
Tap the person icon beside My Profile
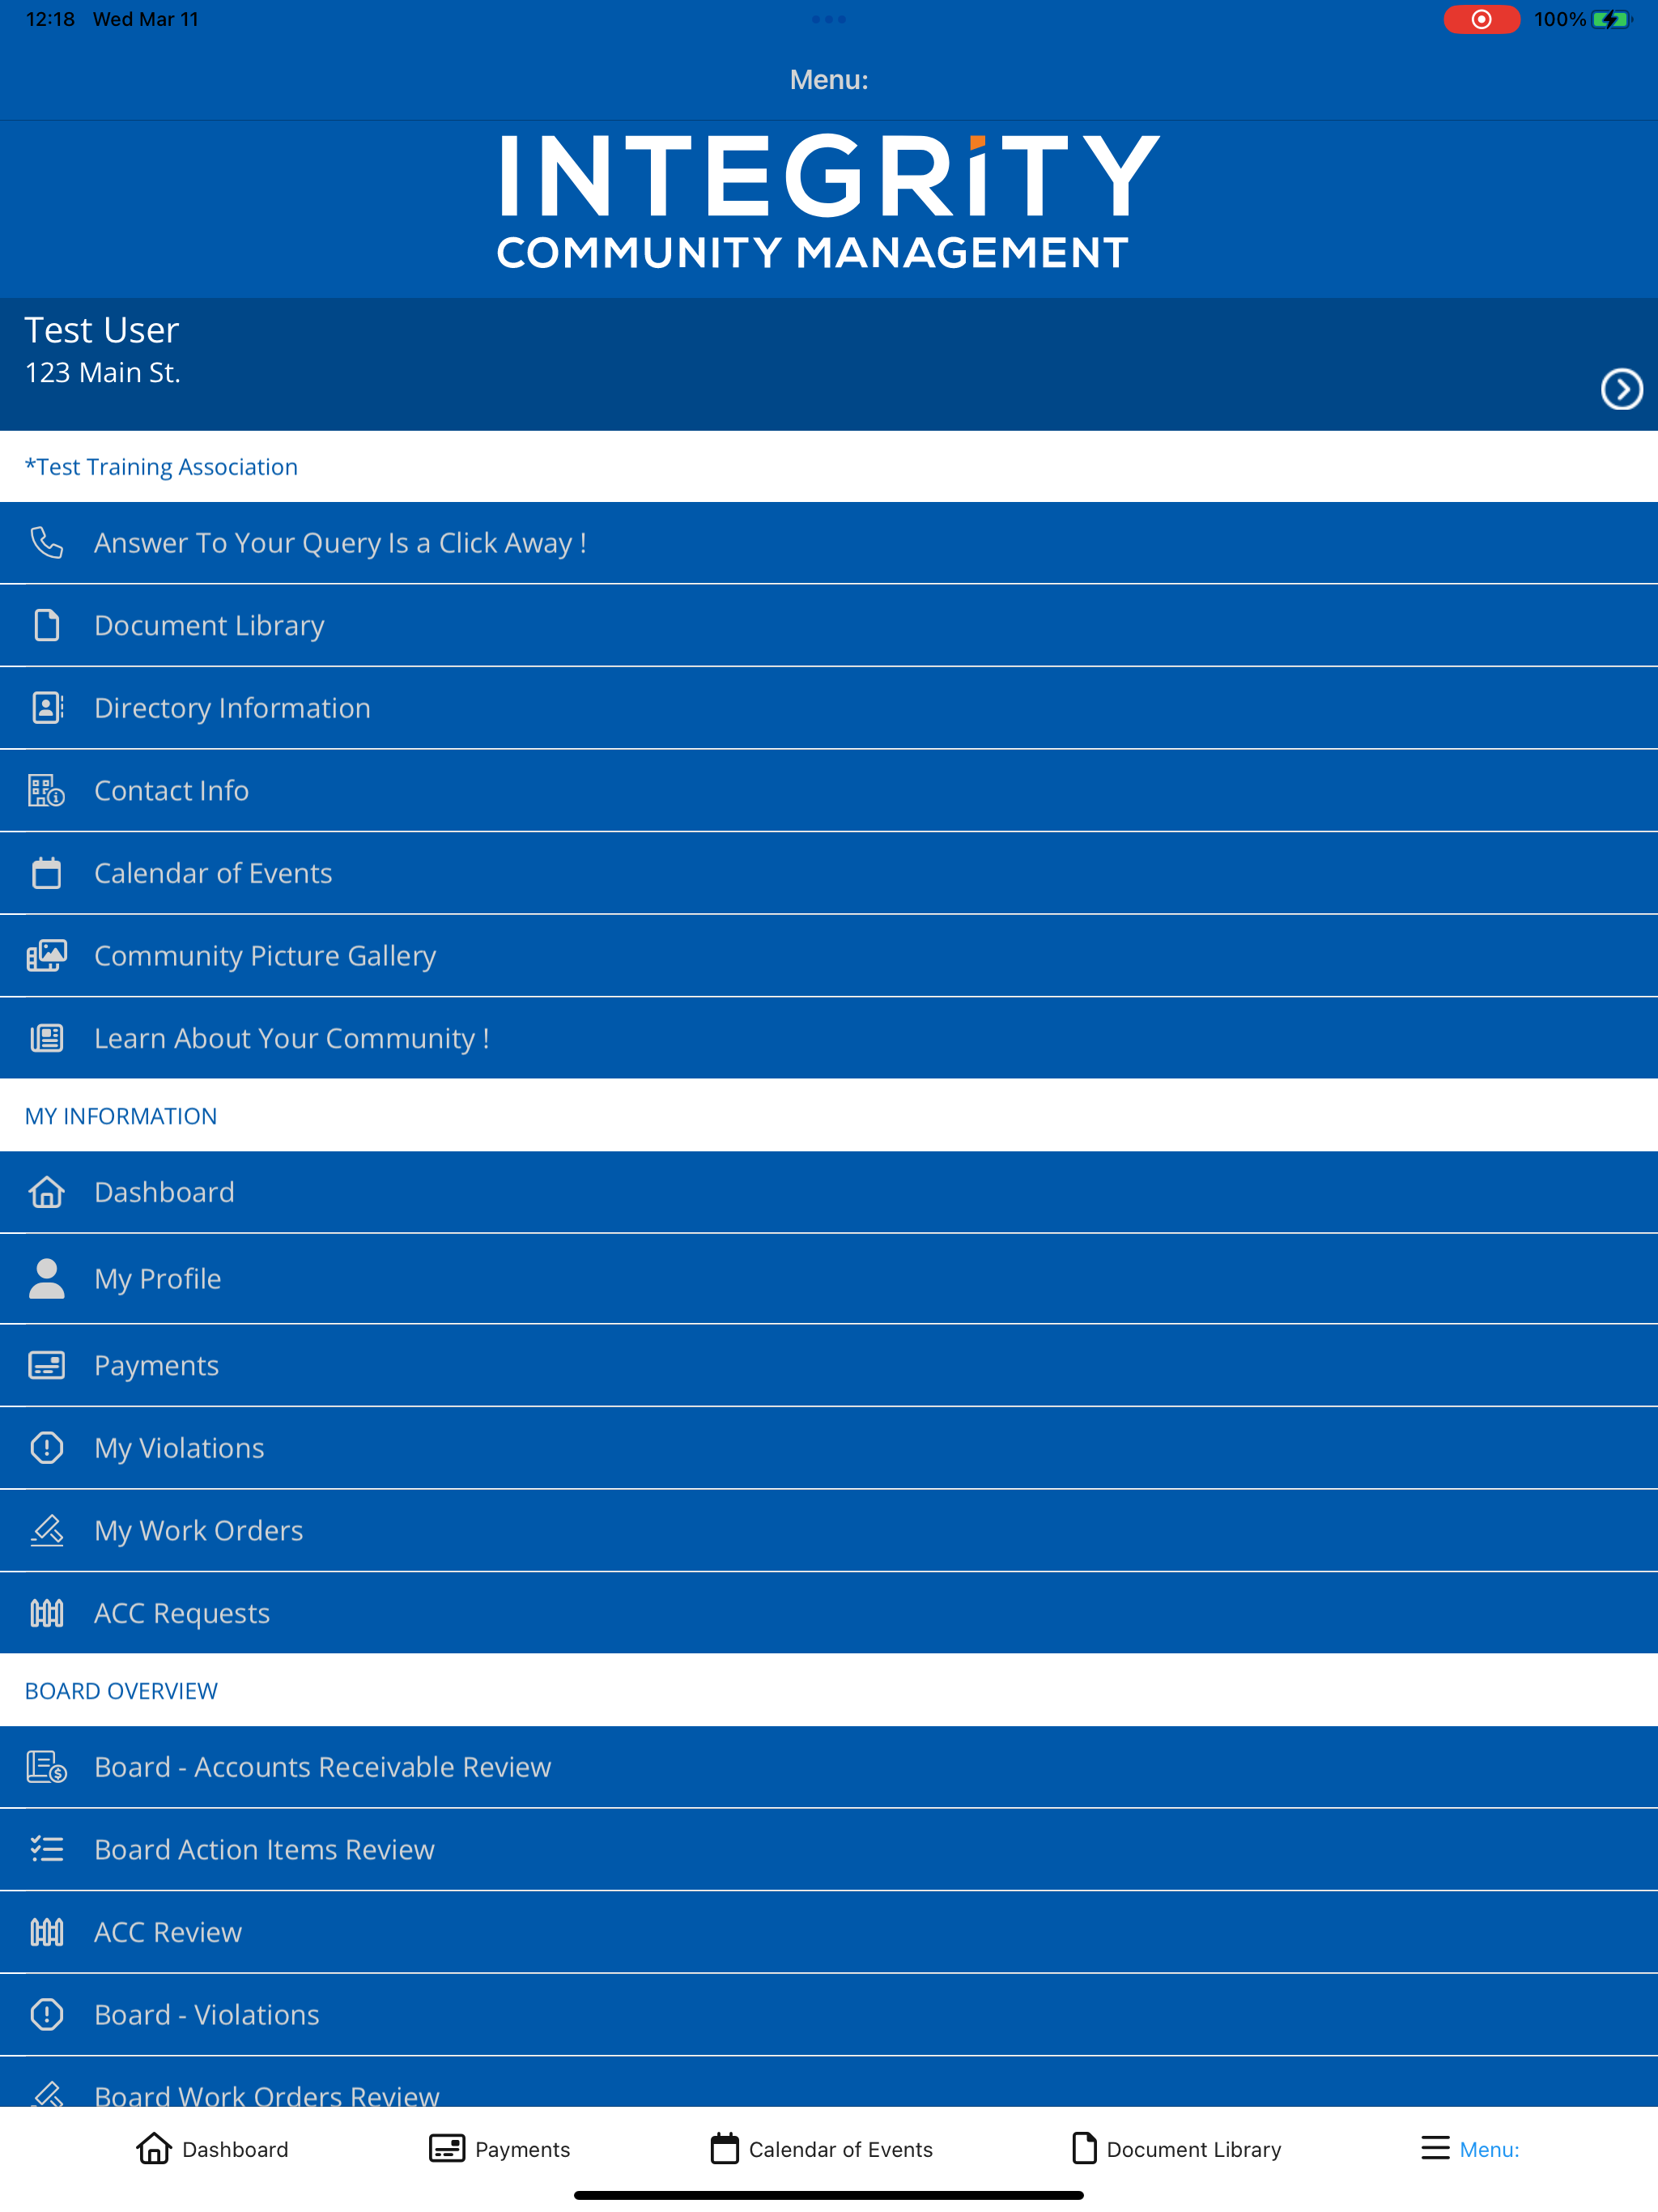click(x=46, y=1278)
